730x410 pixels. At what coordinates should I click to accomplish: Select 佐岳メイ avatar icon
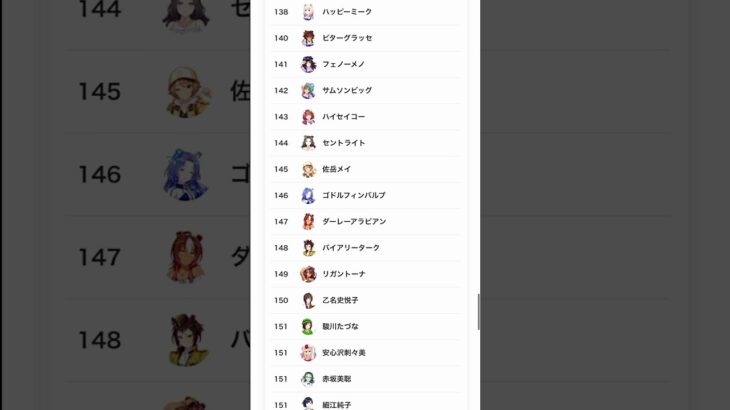308,169
